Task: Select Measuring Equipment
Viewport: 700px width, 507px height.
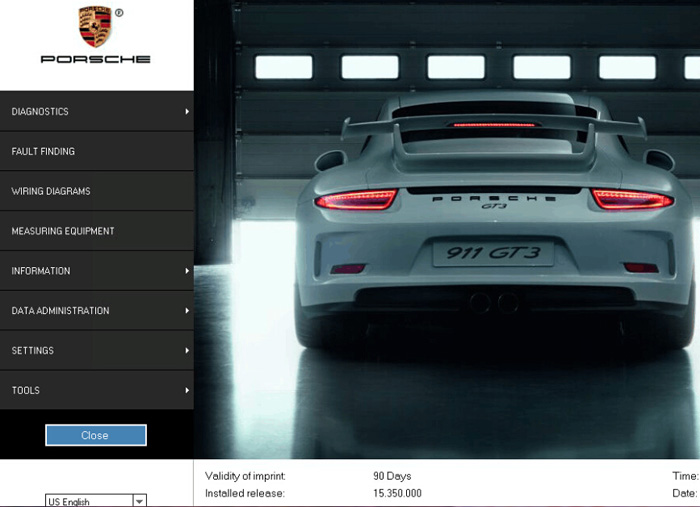Action: coord(96,231)
